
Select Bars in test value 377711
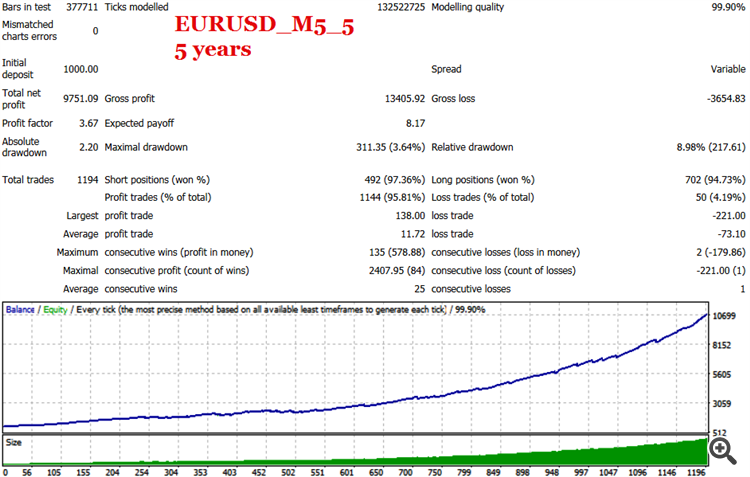coord(82,7)
